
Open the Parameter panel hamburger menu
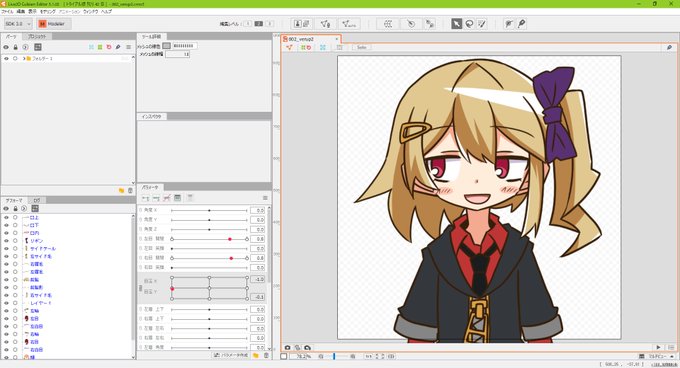[265, 198]
